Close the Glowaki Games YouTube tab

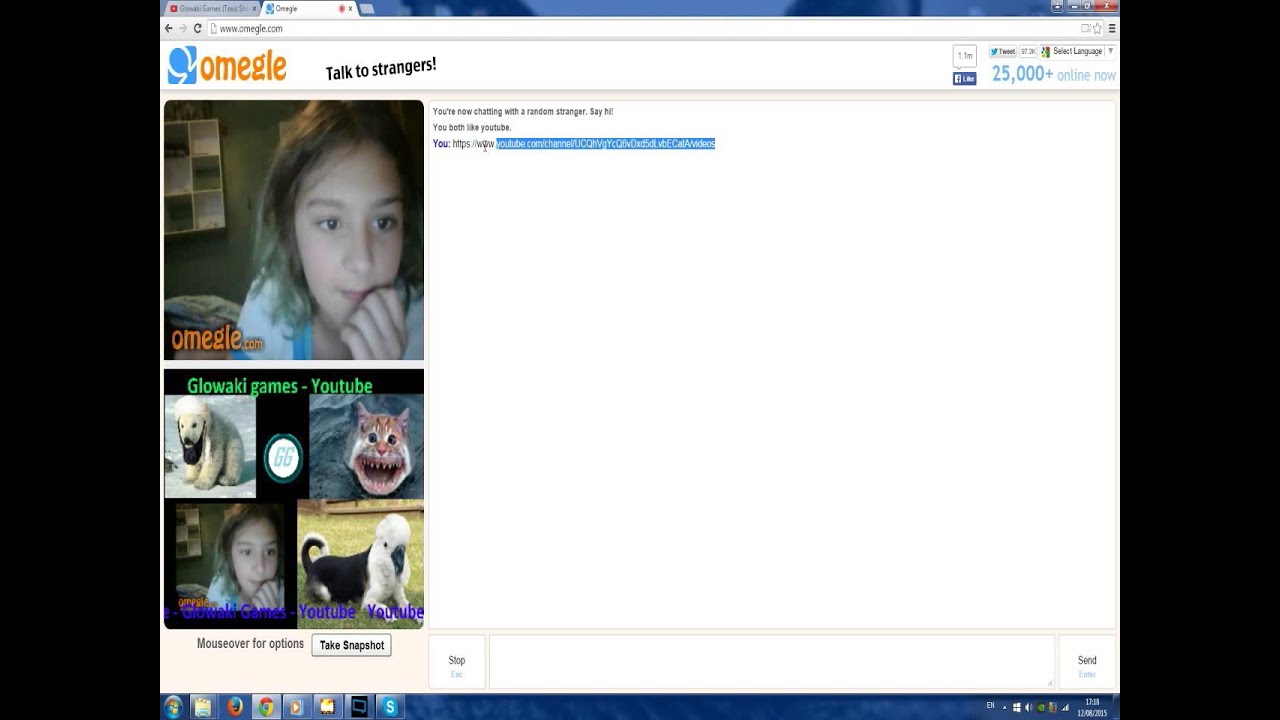coord(254,9)
